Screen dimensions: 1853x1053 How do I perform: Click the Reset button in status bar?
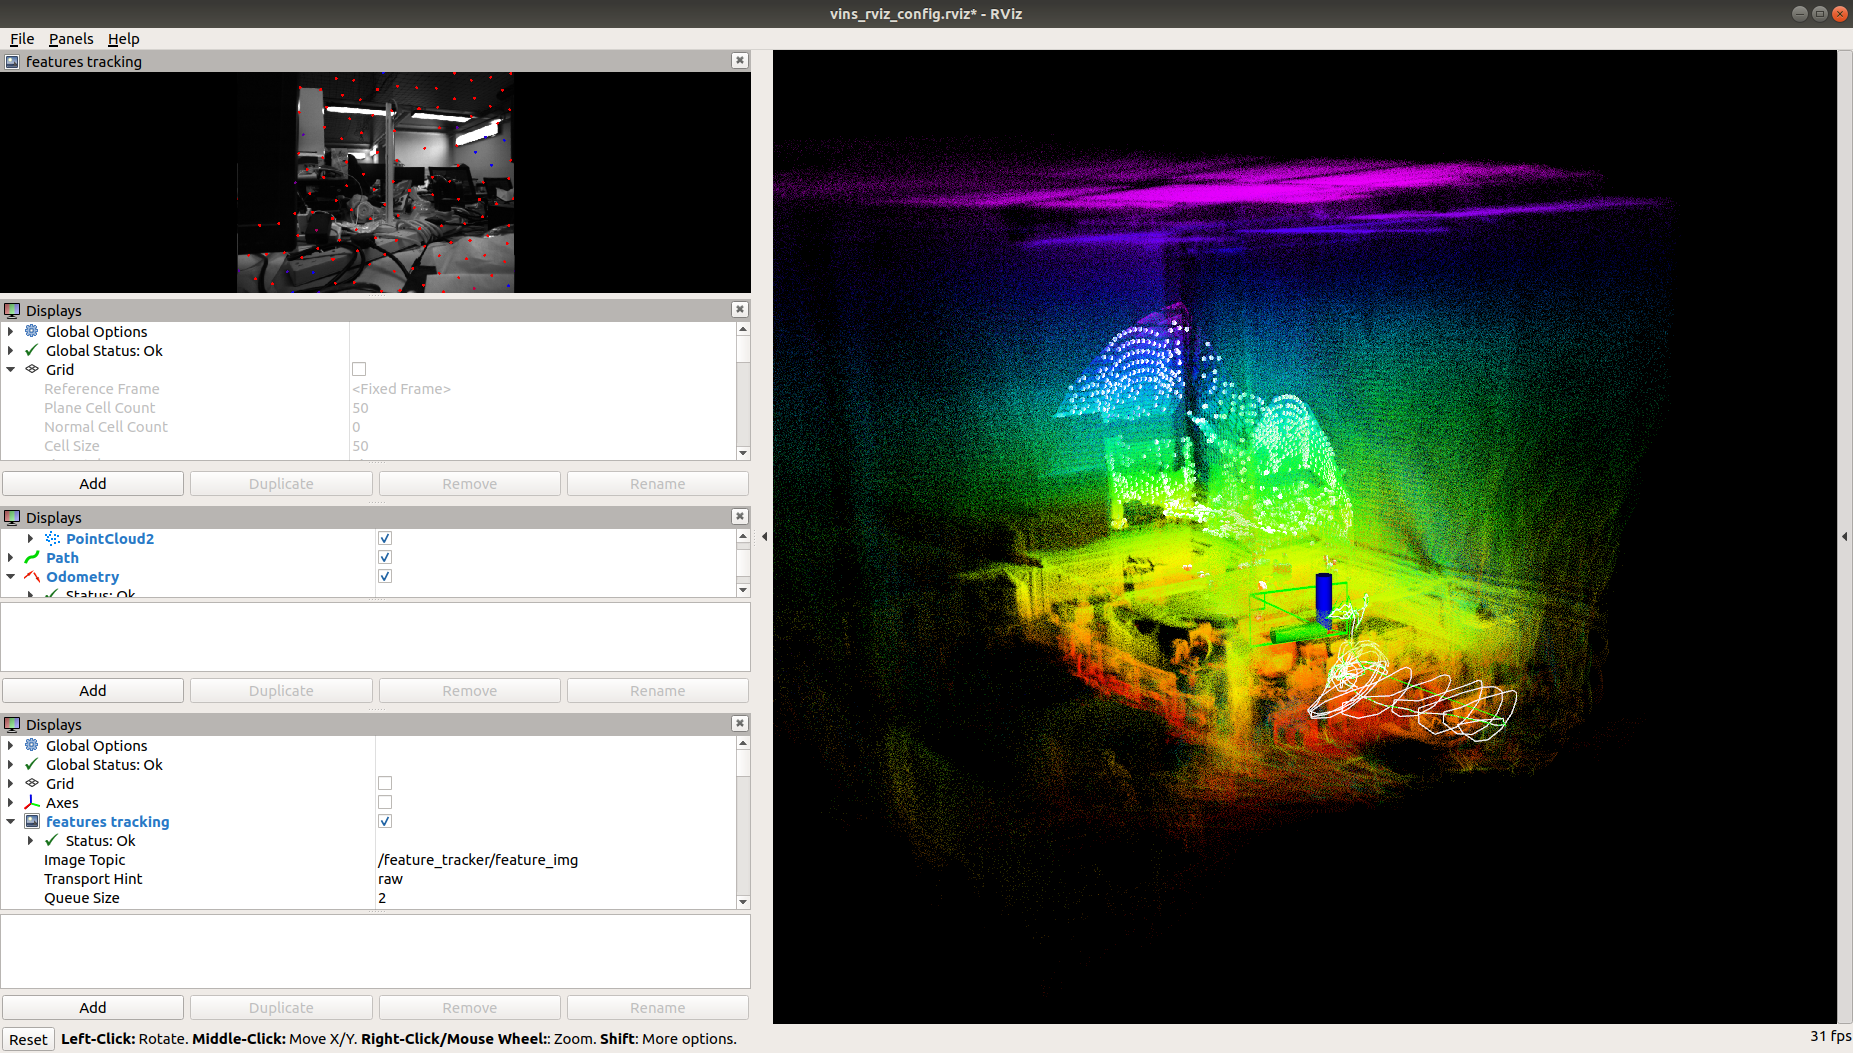coord(28,1039)
